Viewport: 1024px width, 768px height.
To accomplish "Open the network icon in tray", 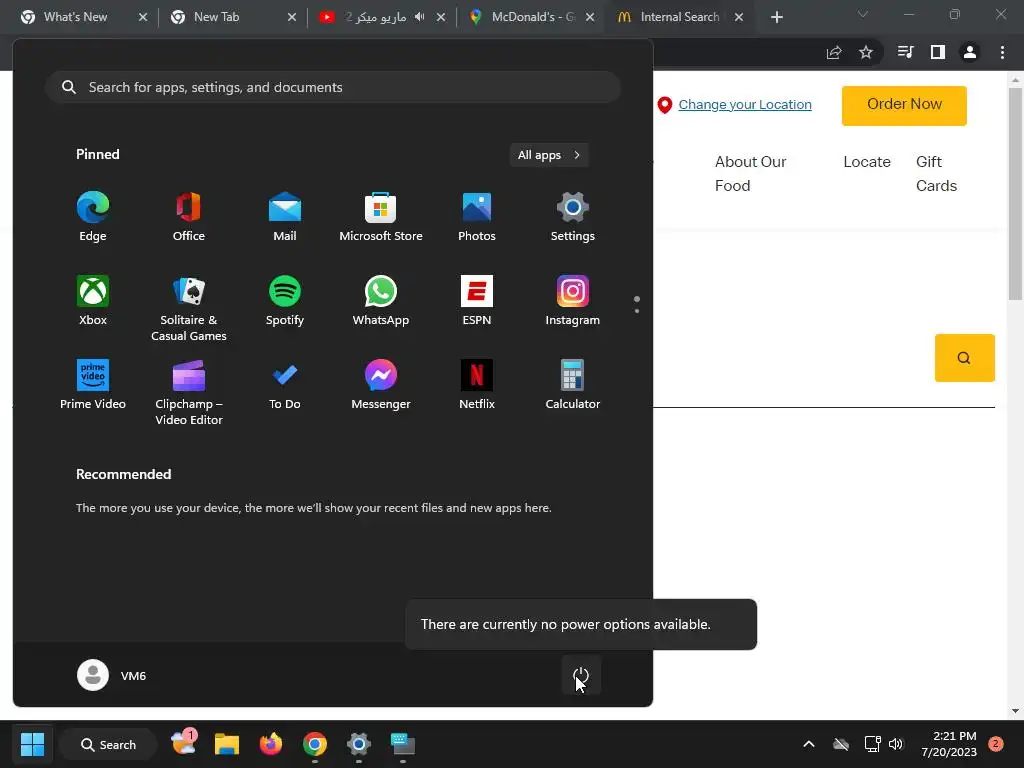I will pyautogui.click(x=872, y=744).
